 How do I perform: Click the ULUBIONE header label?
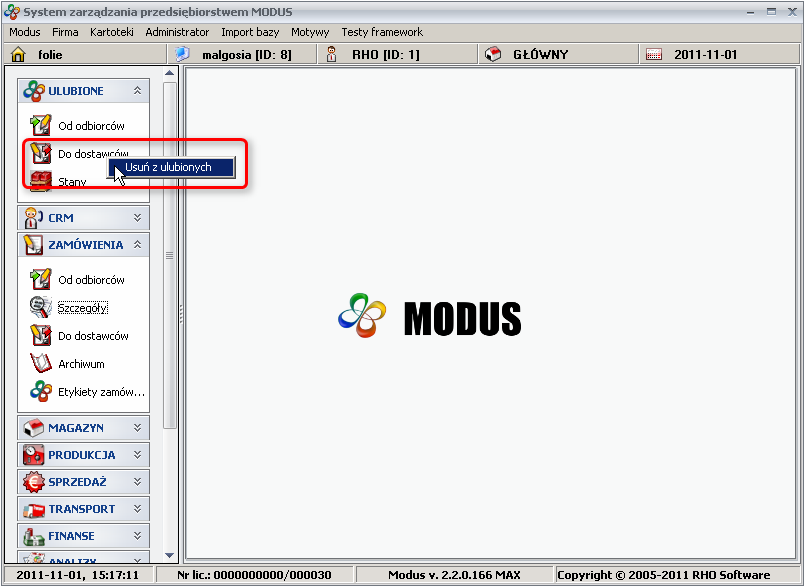click(x=76, y=91)
